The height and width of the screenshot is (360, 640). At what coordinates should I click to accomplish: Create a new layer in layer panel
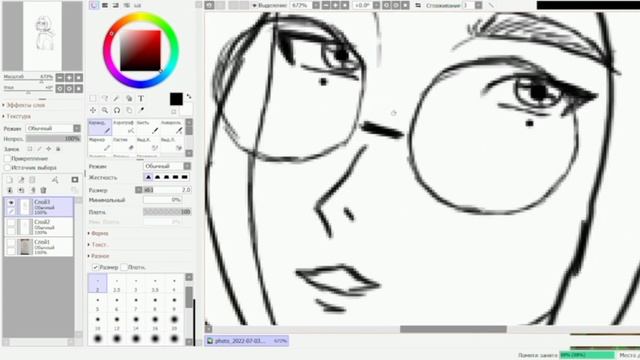(x=10, y=180)
